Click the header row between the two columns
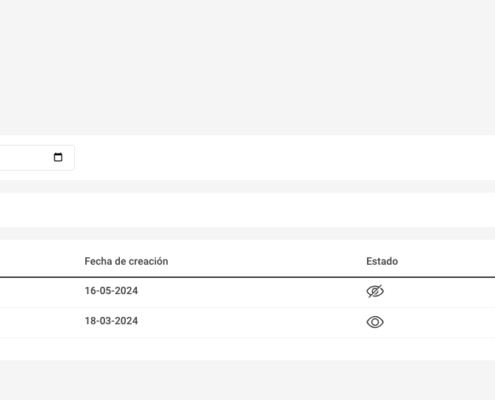This screenshot has width=495, height=400. click(267, 261)
